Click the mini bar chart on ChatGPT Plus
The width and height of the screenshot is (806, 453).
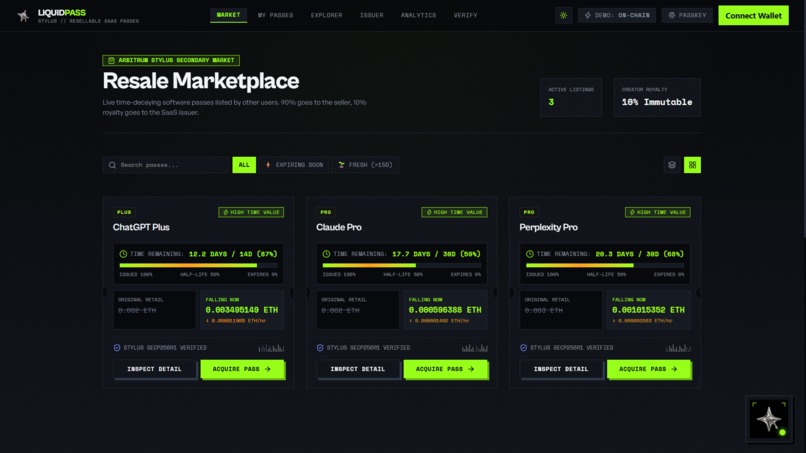point(271,348)
